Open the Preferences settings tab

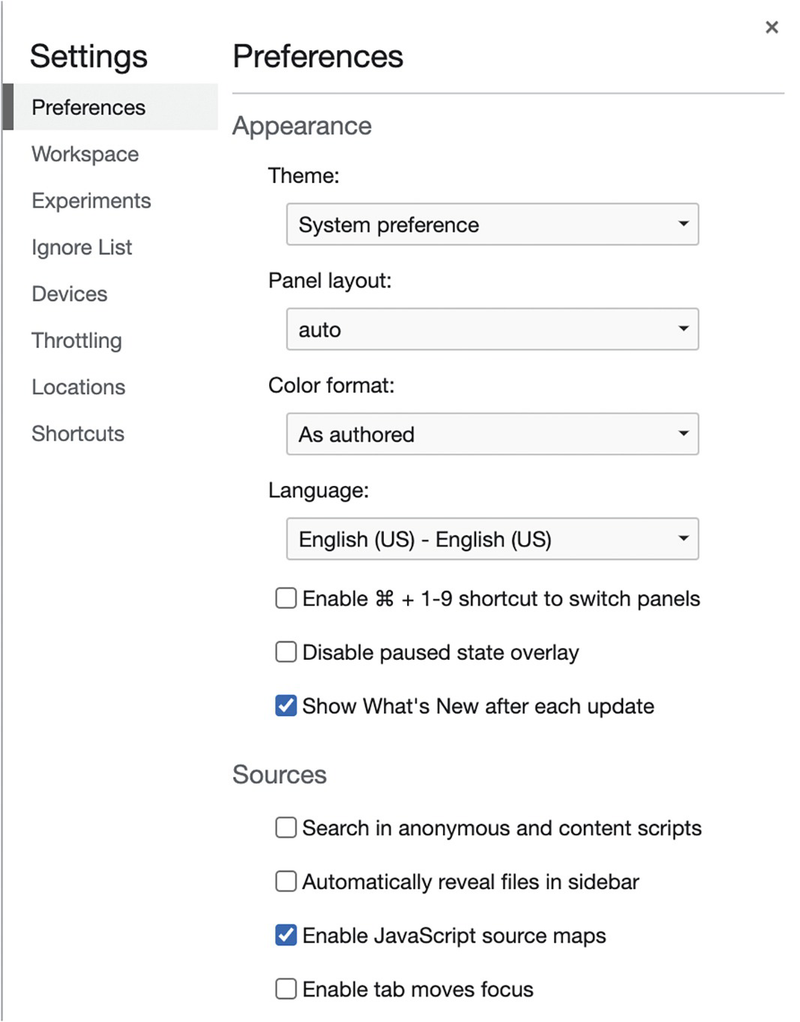coord(88,108)
